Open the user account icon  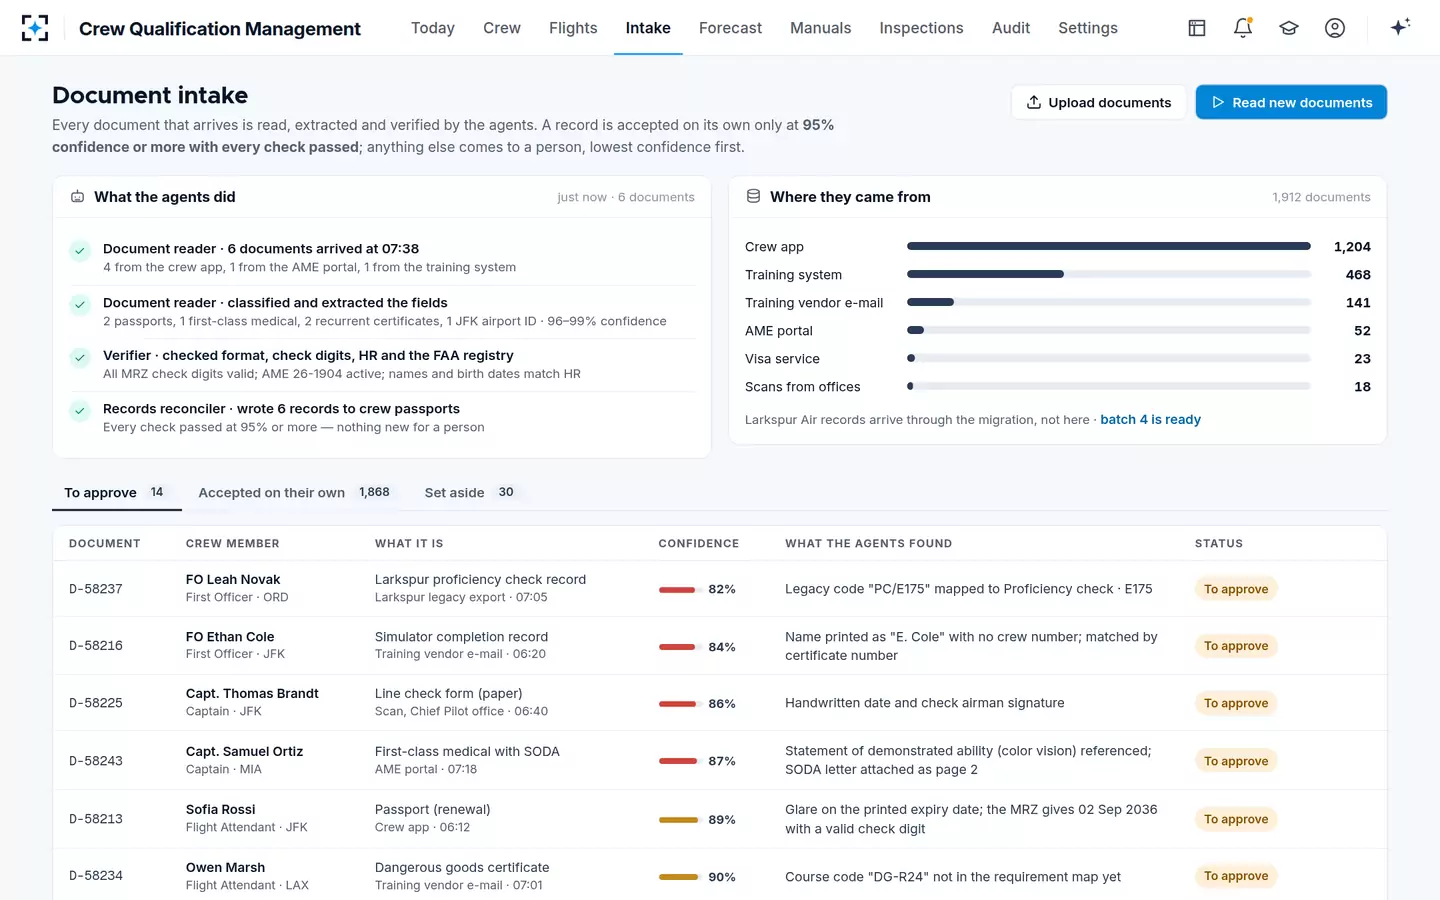[1335, 28]
